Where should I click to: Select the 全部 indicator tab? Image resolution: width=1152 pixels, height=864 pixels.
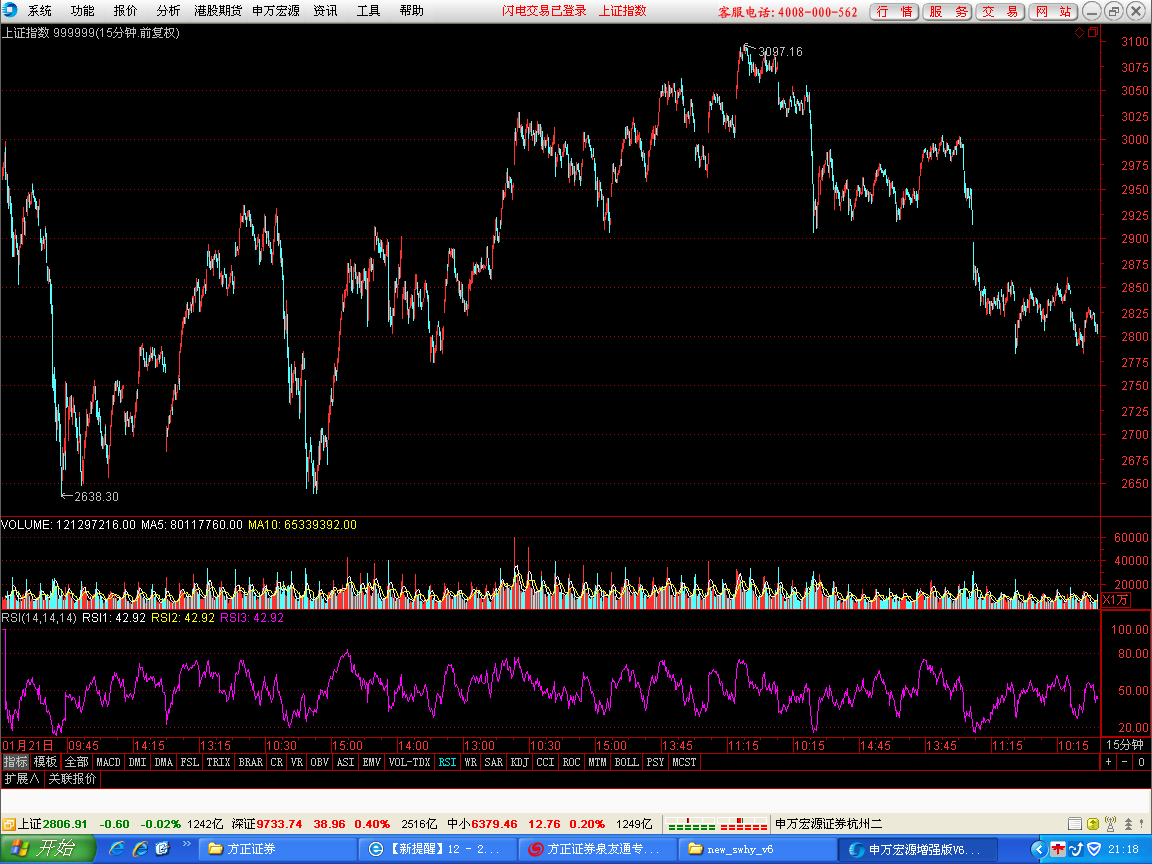[76, 762]
